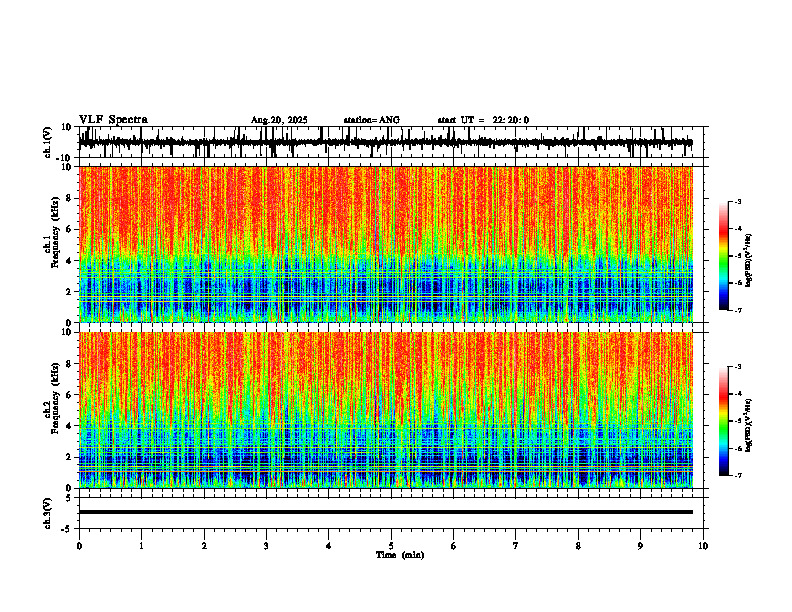This screenshot has height=612, width=792.
Task: Click the log(PSD) label beside ch.1 color scale
Action: point(749,261)
